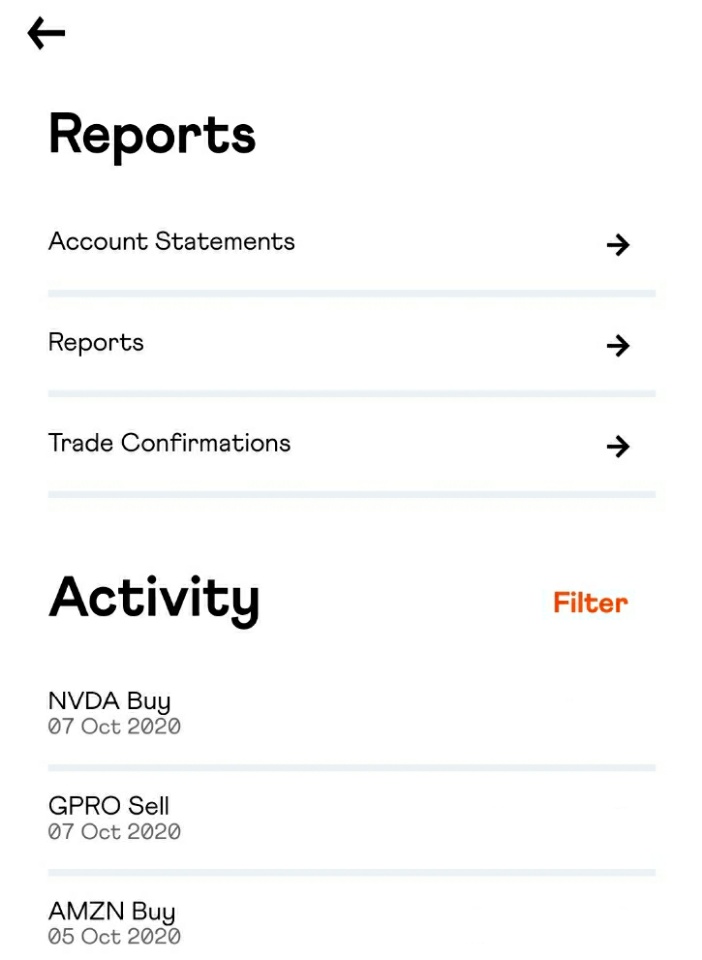The image size is (702, 960).
Task: Click the 07 Oct 2020 date under NVDA Buy
Action: click(x=114, y=727)
